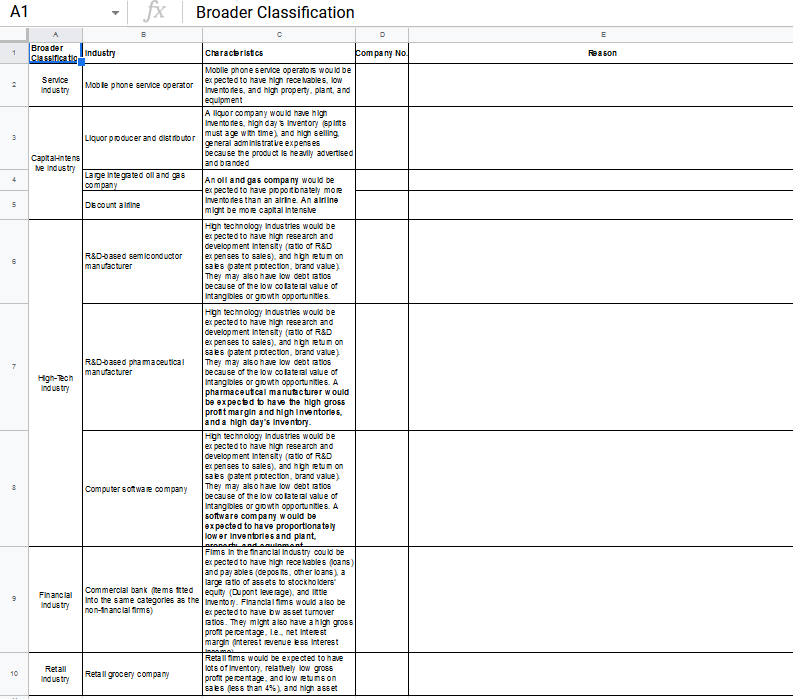
Task: Select row 10 header
Action: (14, 674)
